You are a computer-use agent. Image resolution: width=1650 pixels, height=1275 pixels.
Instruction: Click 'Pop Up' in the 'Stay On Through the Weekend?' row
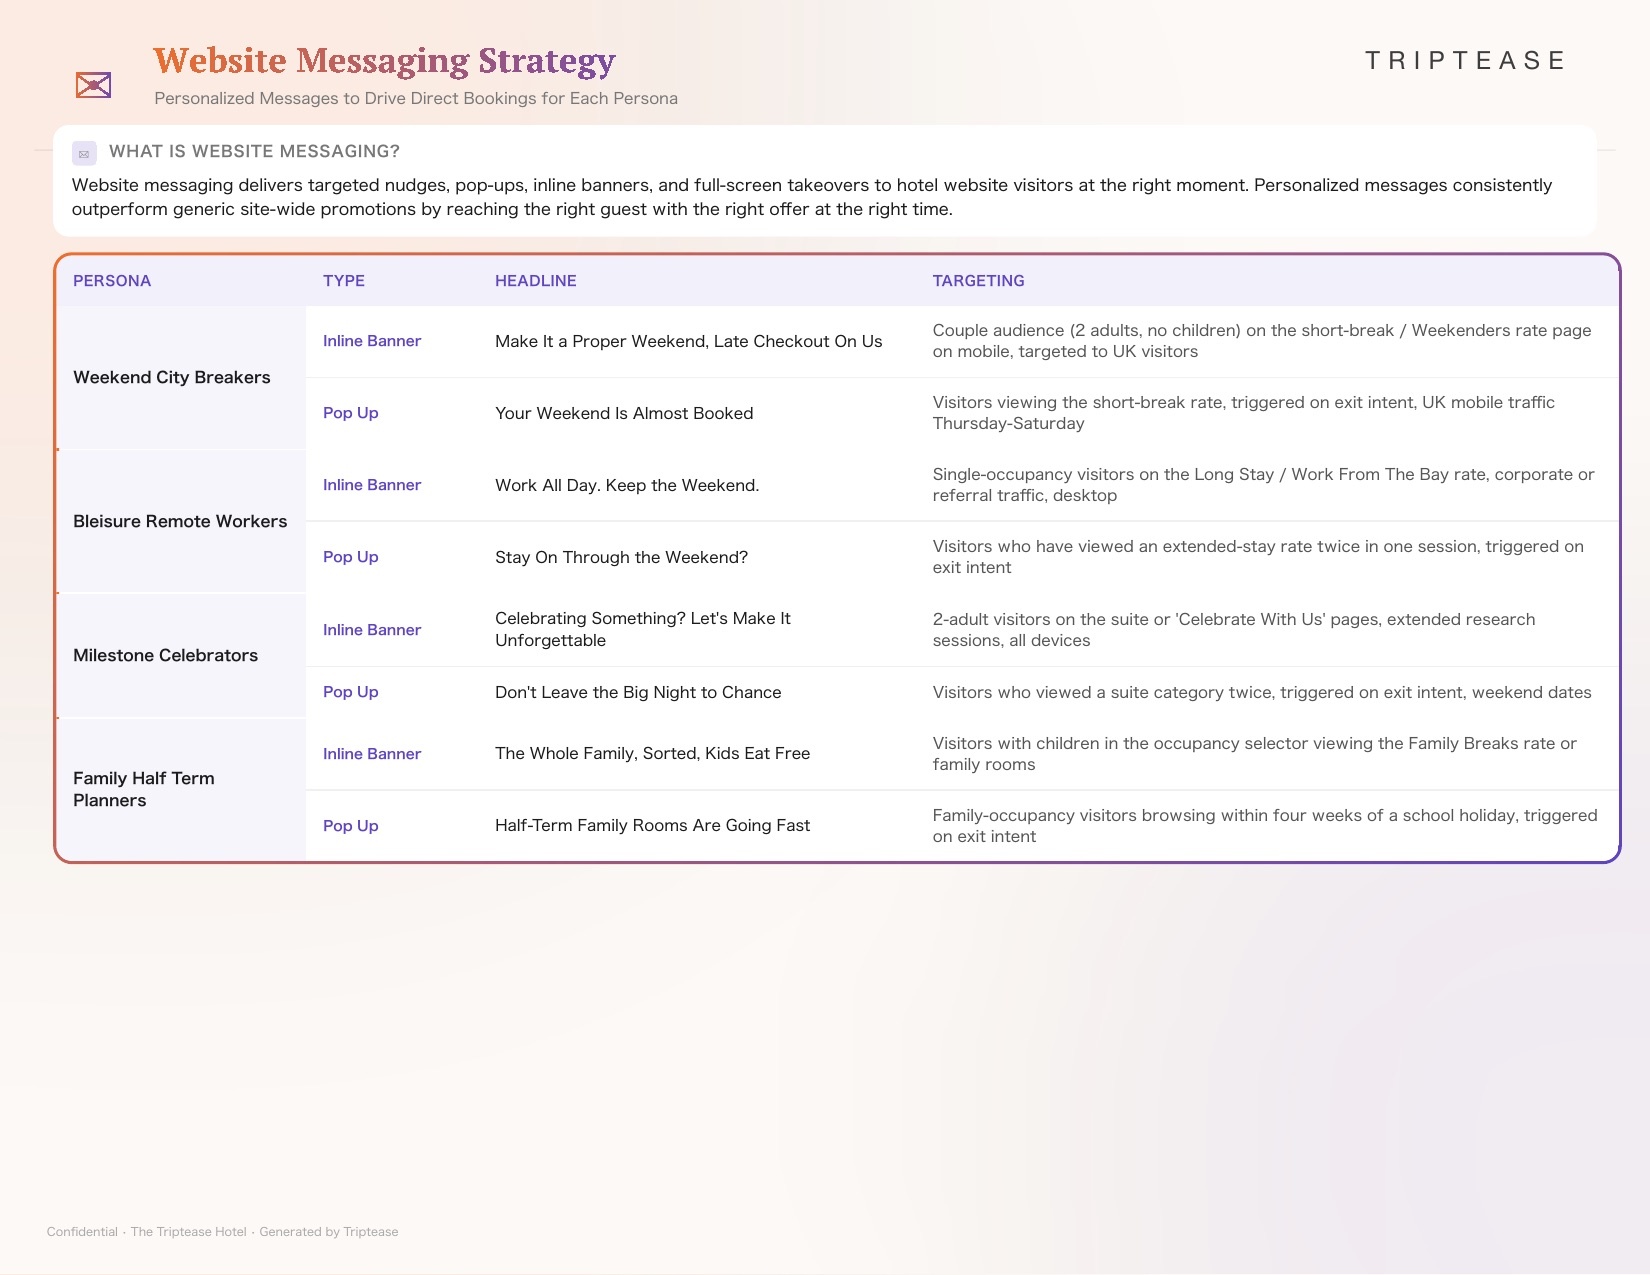point(351,557)
